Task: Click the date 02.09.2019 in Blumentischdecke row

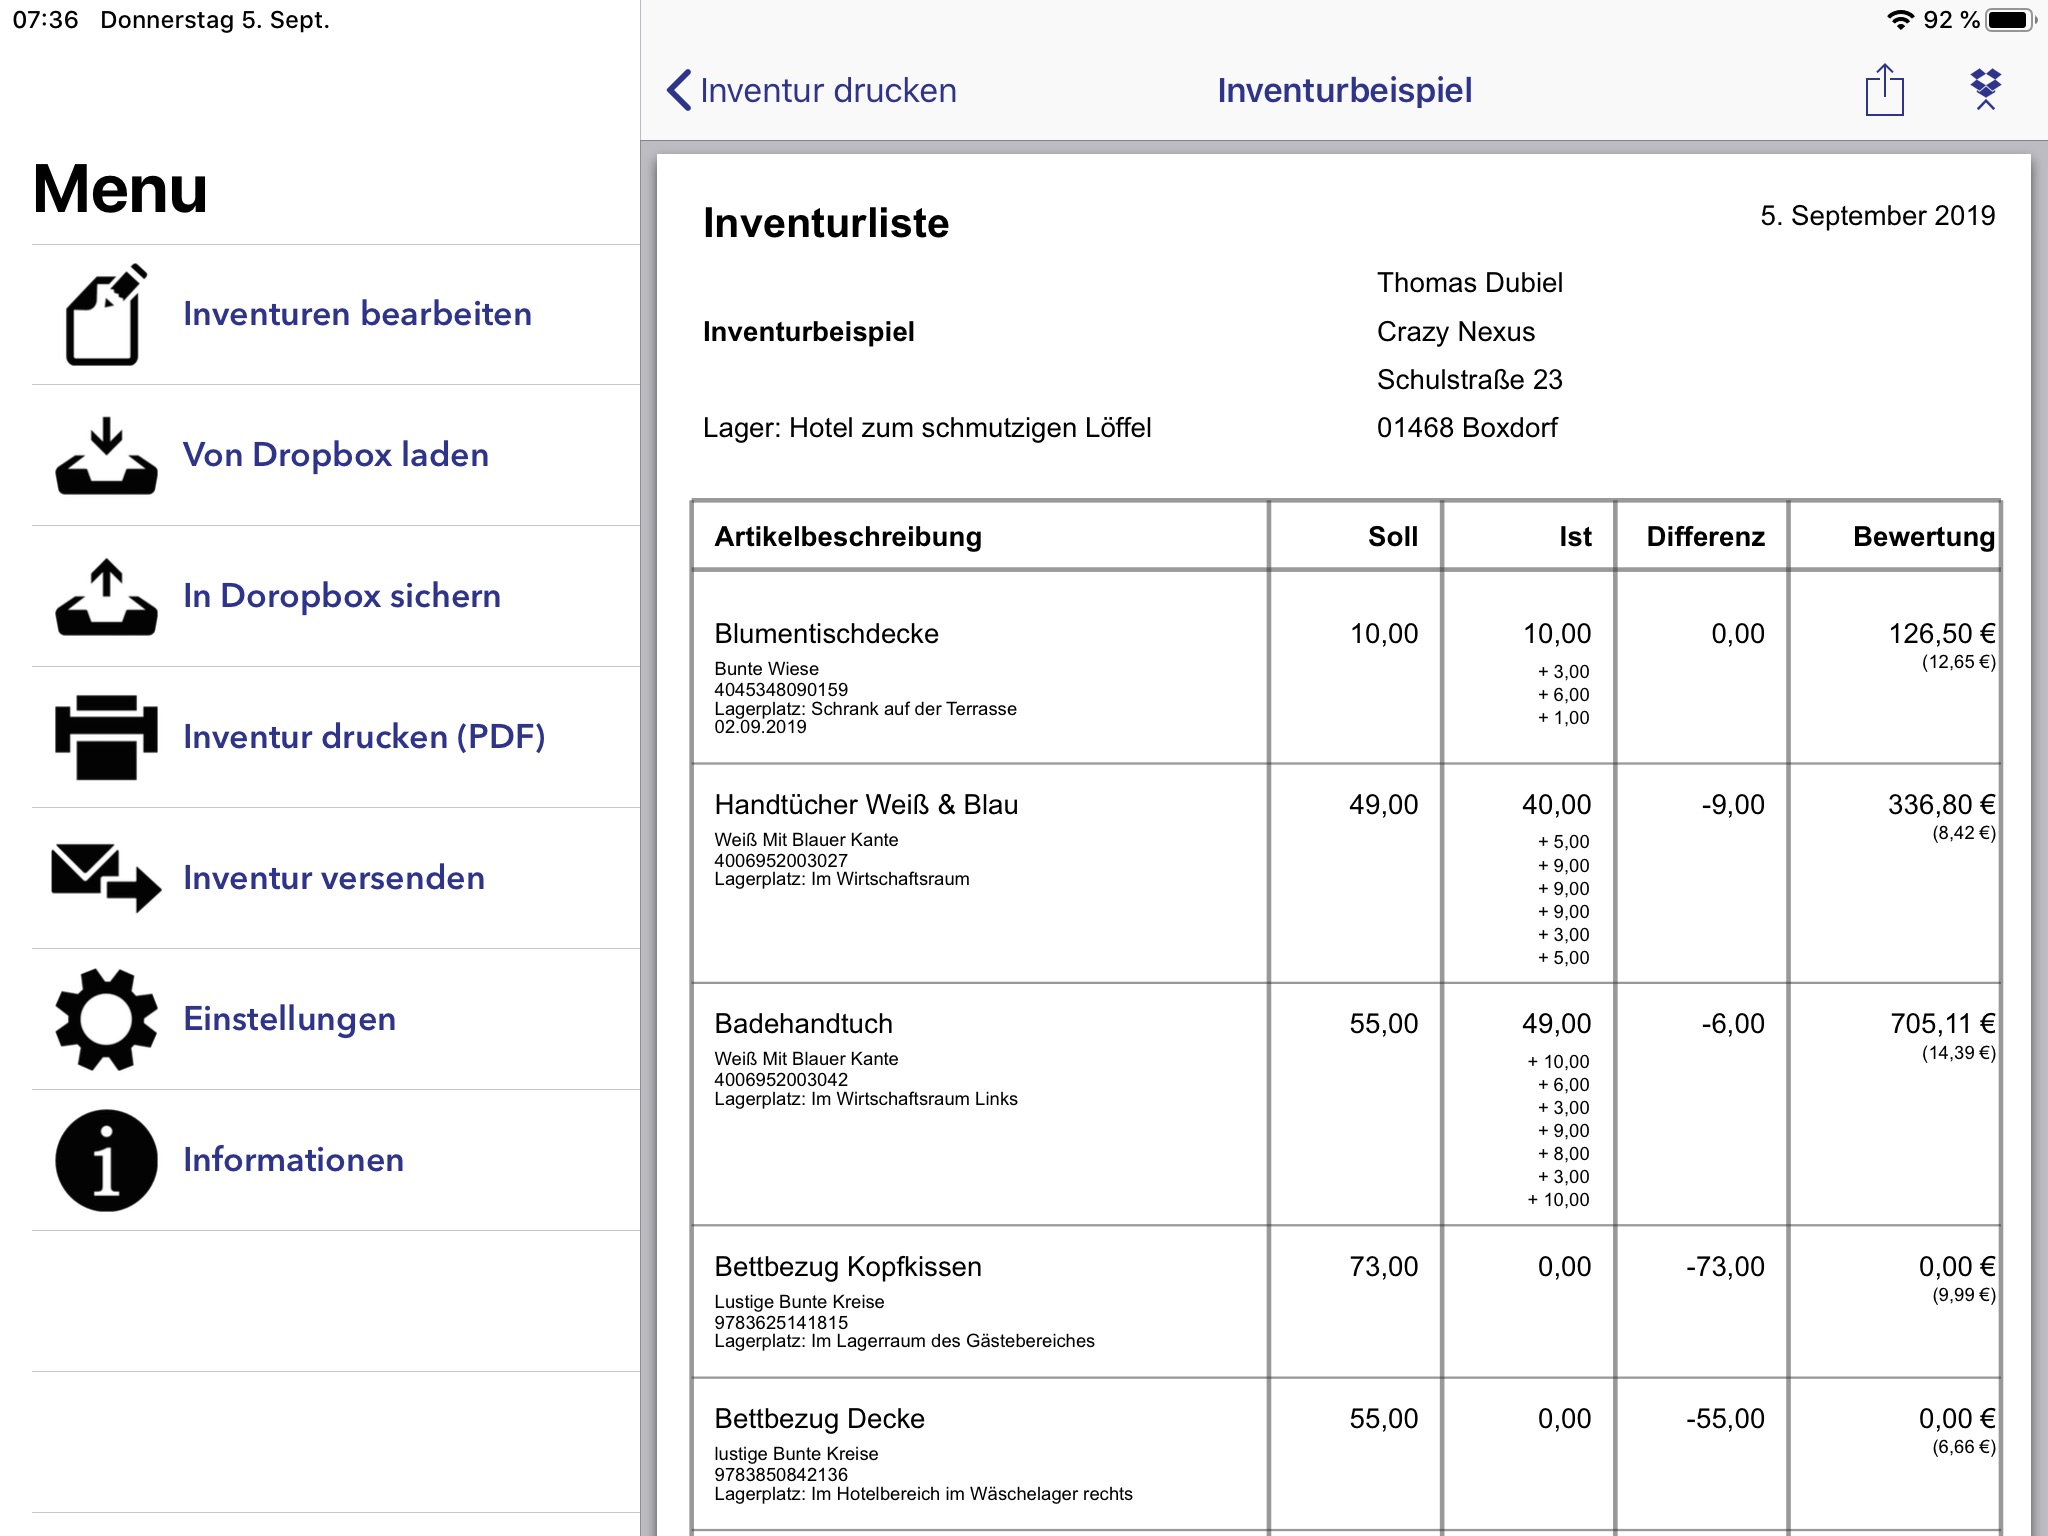Action: pos(760,727)
